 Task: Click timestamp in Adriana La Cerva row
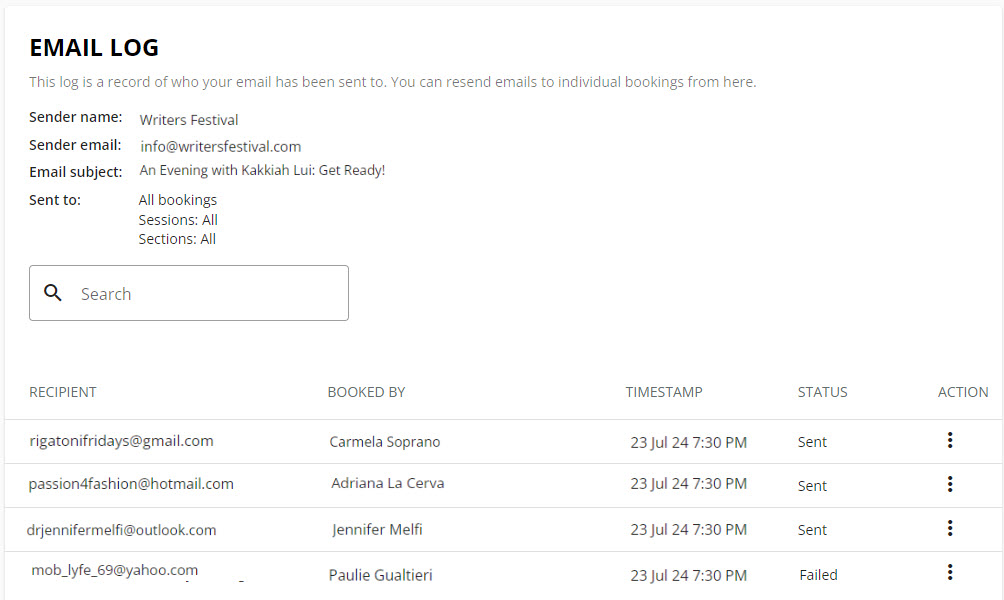[688, 483]
